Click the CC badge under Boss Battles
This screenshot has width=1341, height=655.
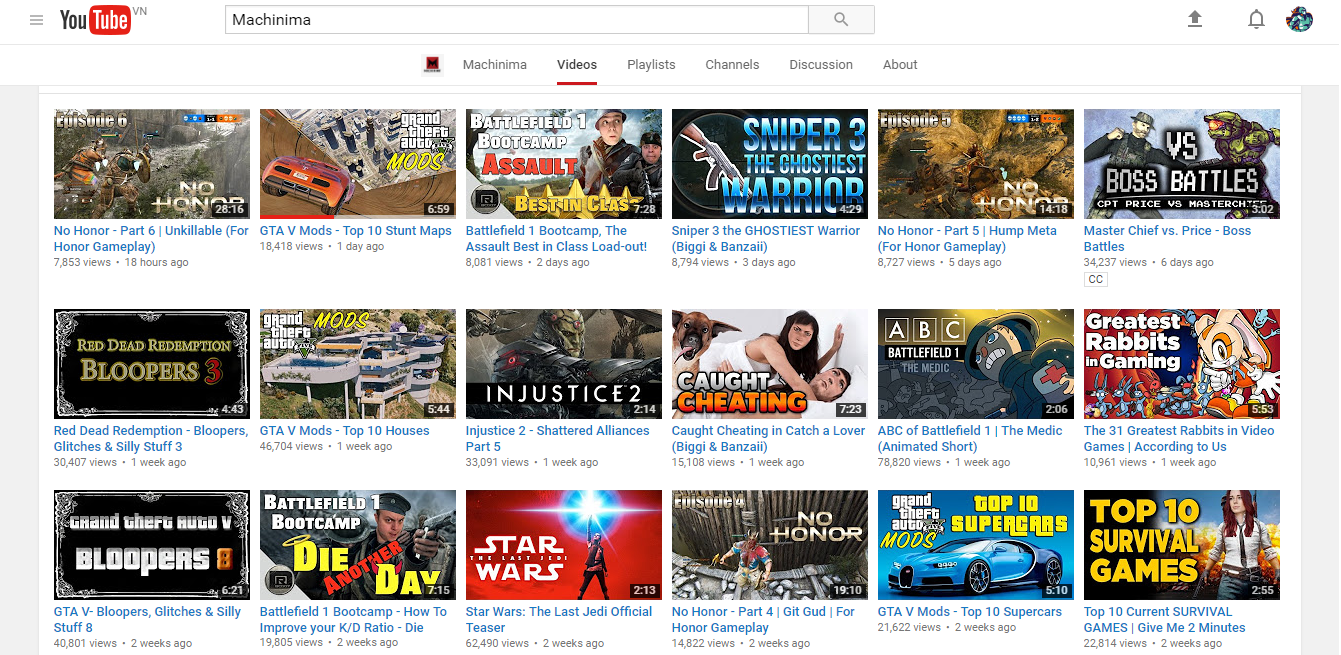click(x=1095, y=280)
